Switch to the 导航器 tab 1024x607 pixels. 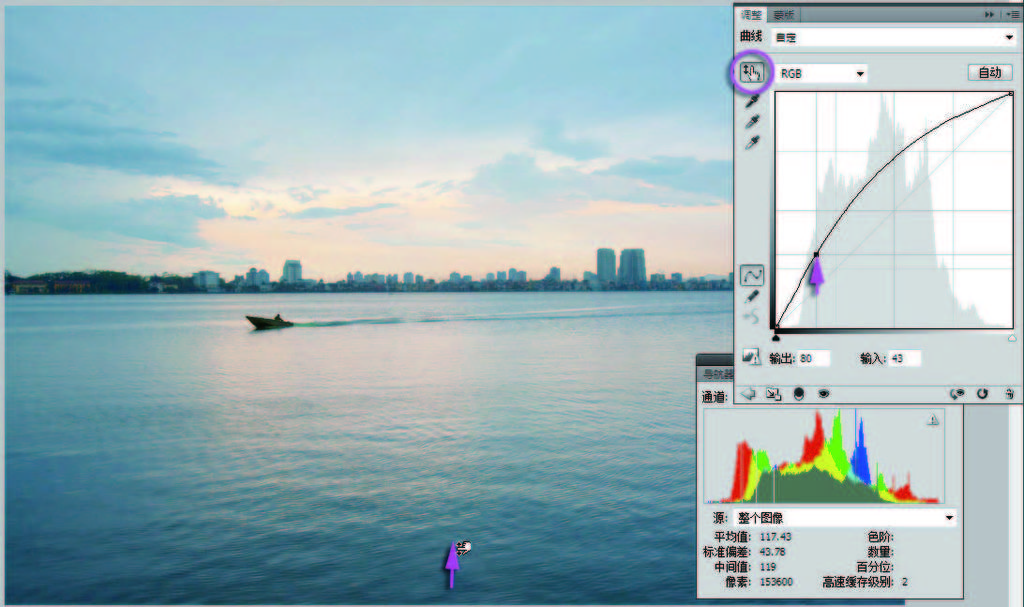[x=716, y=374]
